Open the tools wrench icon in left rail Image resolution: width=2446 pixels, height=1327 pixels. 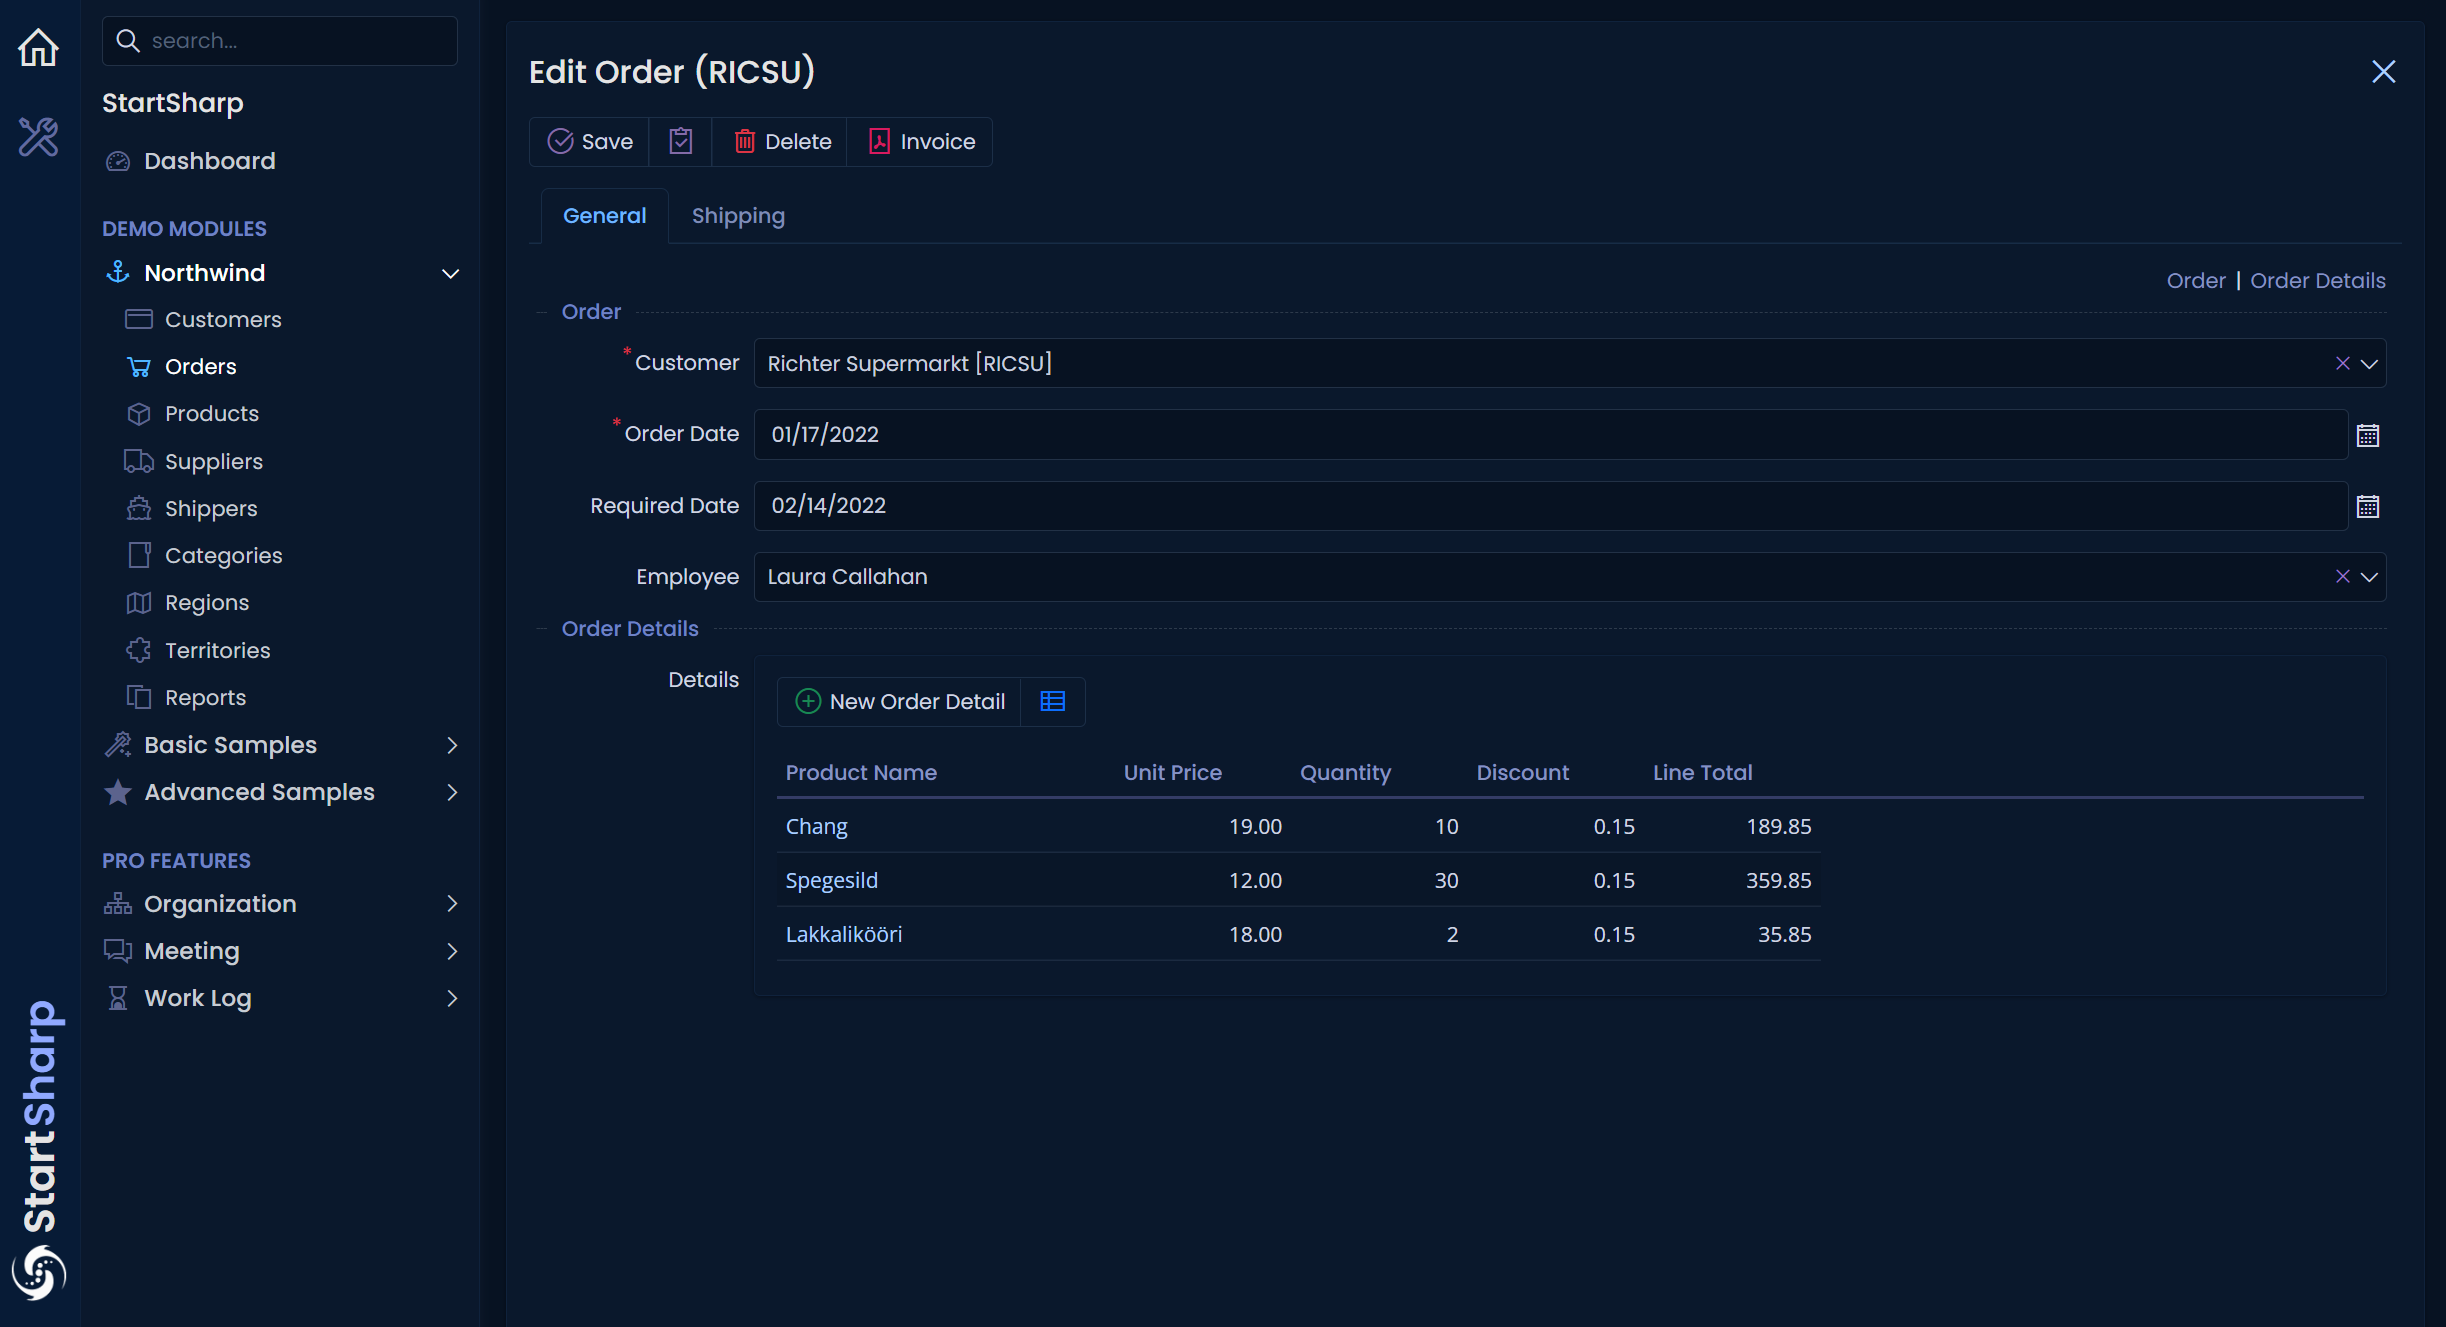[x=39, y=137]
